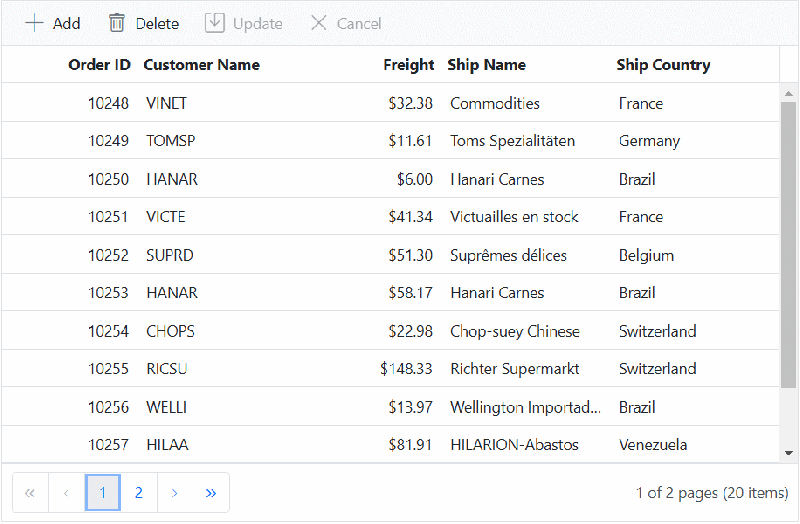
Task: Go to the previous page
Action: coord(66,493)
